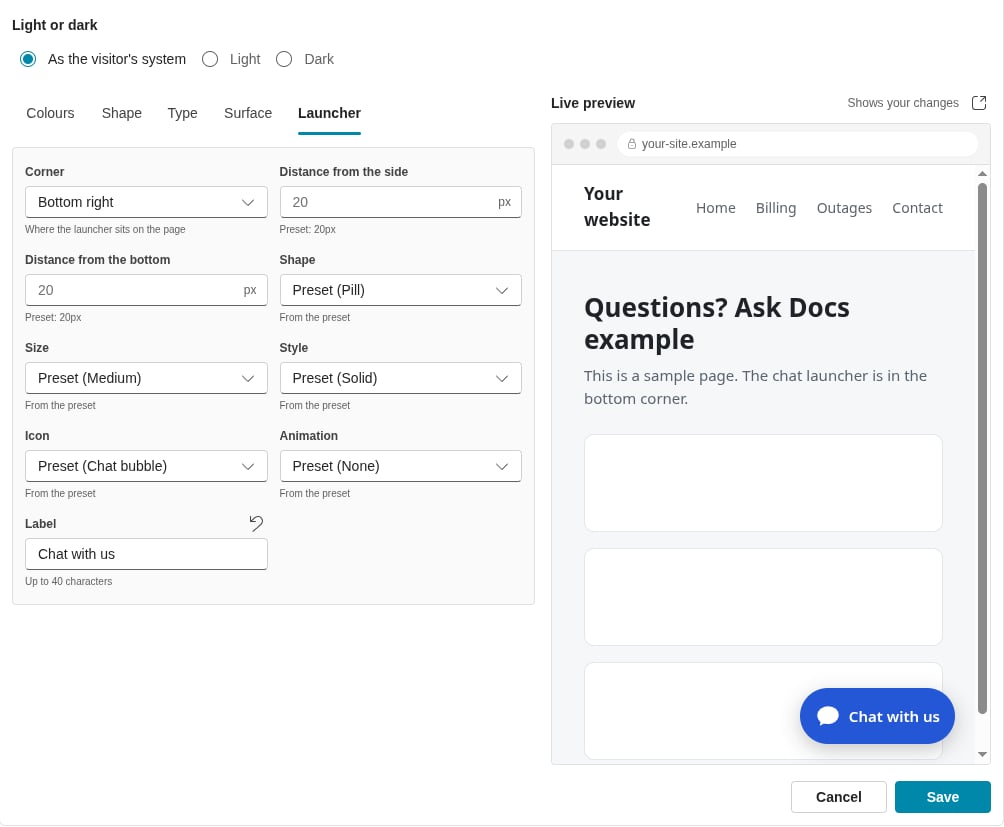Focus the 'Distance from the bottom' field
The image size is (1004, 827).
click(x=146, y=291)
